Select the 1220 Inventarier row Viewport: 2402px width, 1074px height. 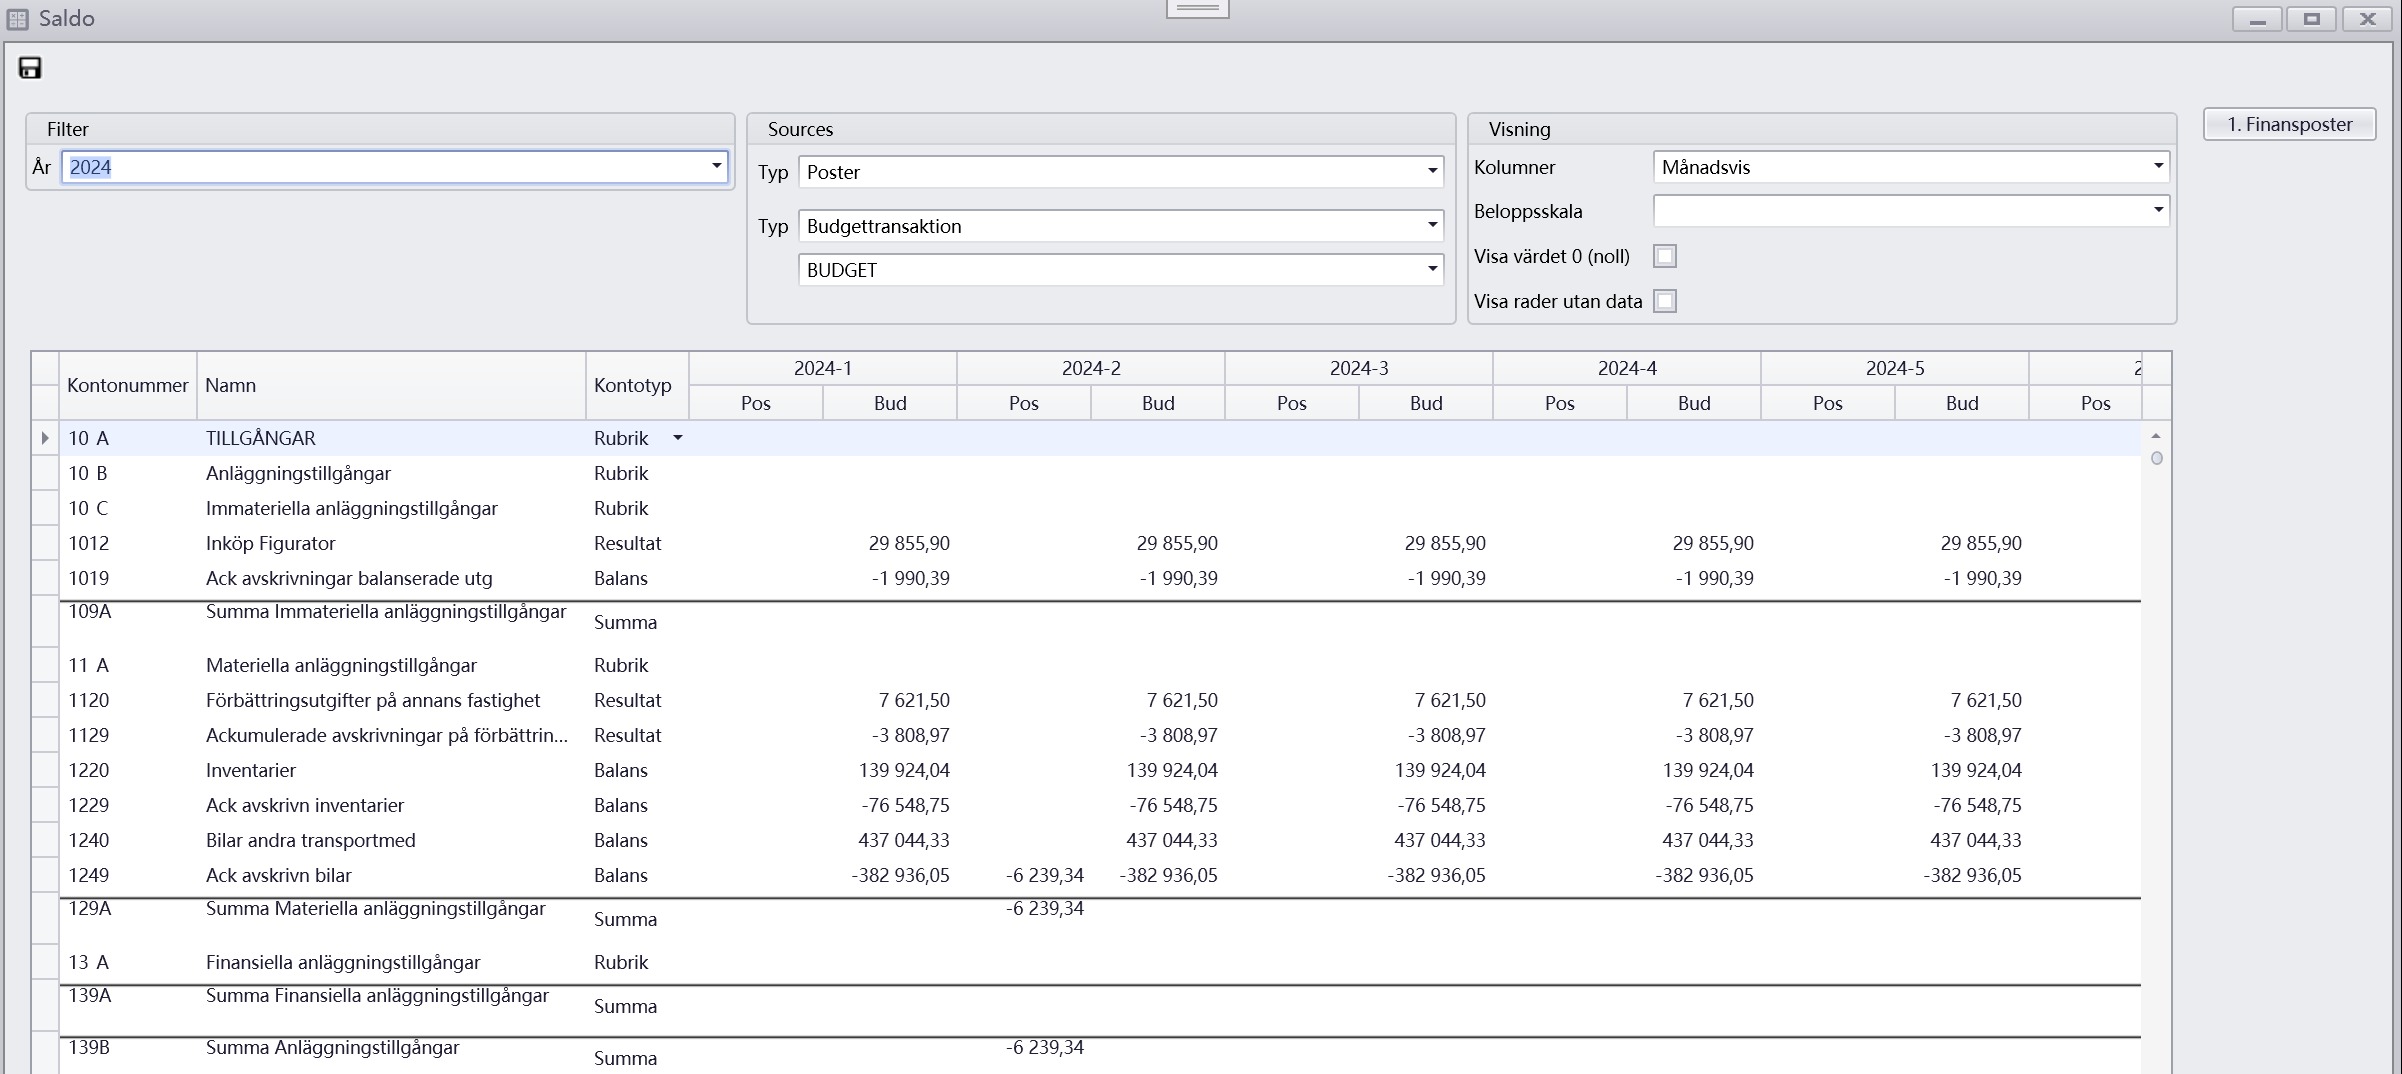click(x=250, y=770)
